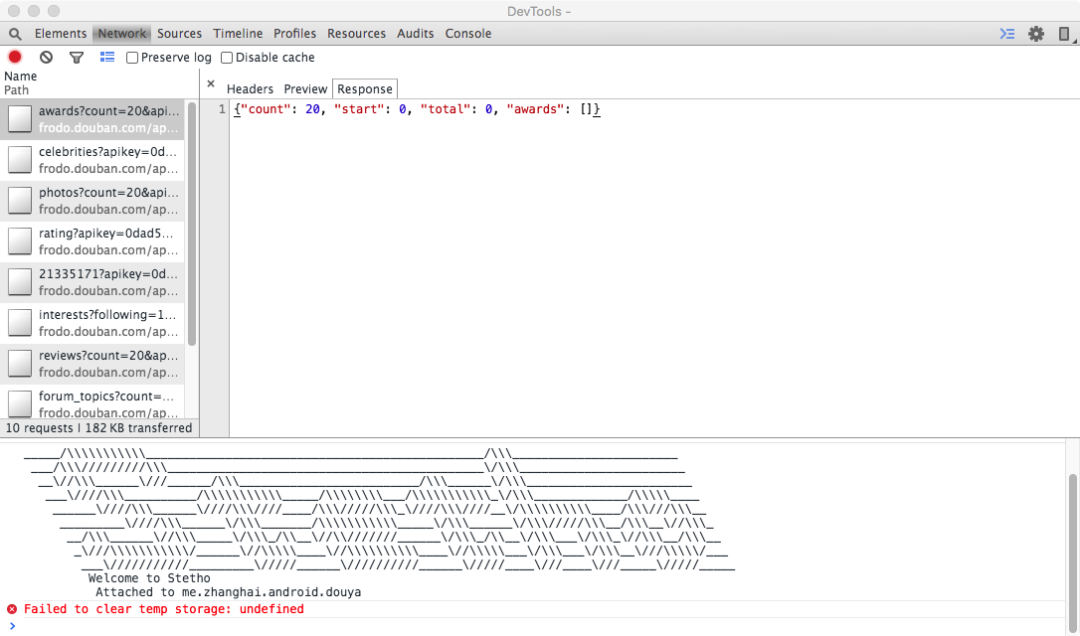1080x636 pixels.
Task: Select the rating?apikey request row
Action: 92,241
